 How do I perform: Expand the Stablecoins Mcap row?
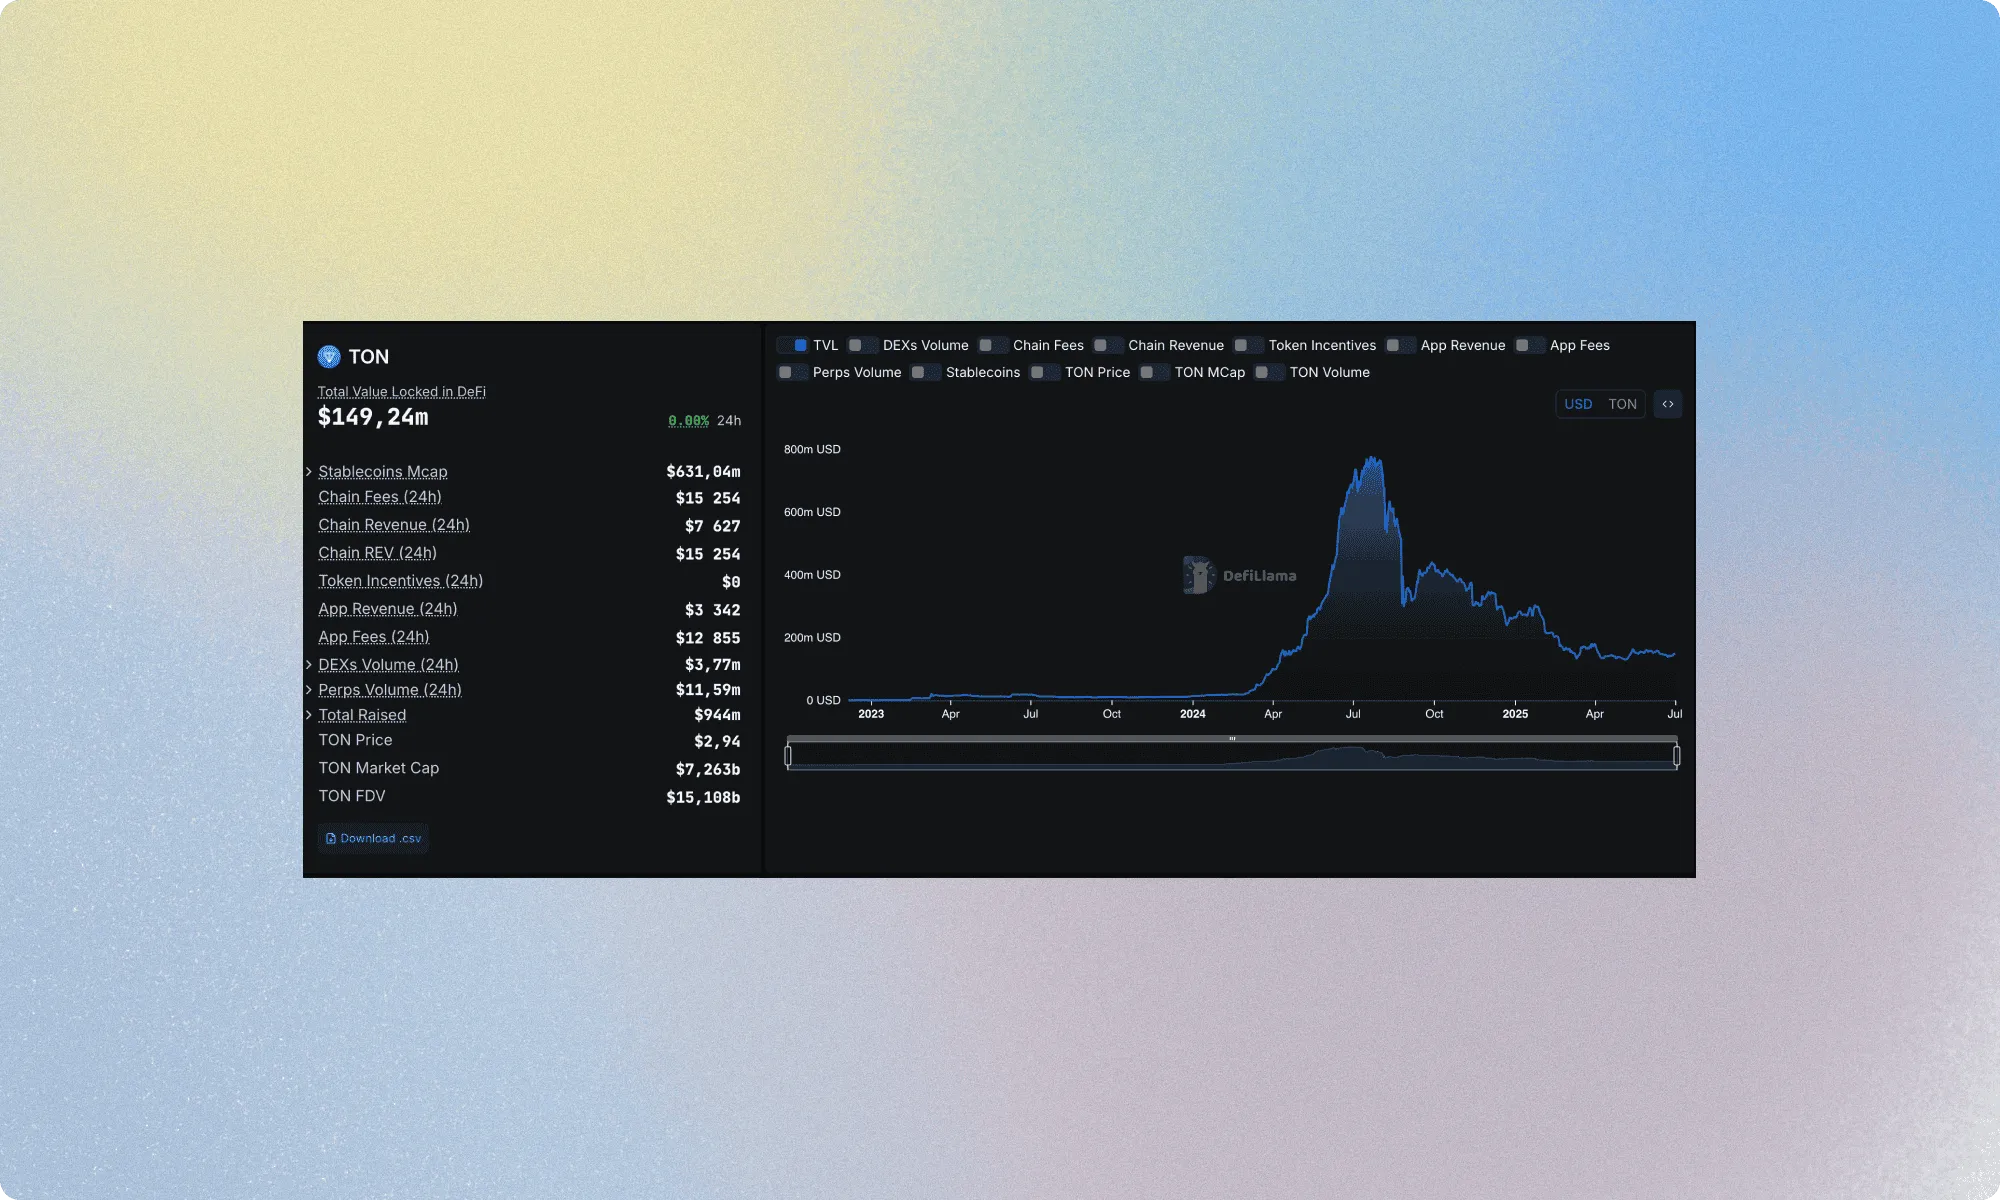(309, 471)
